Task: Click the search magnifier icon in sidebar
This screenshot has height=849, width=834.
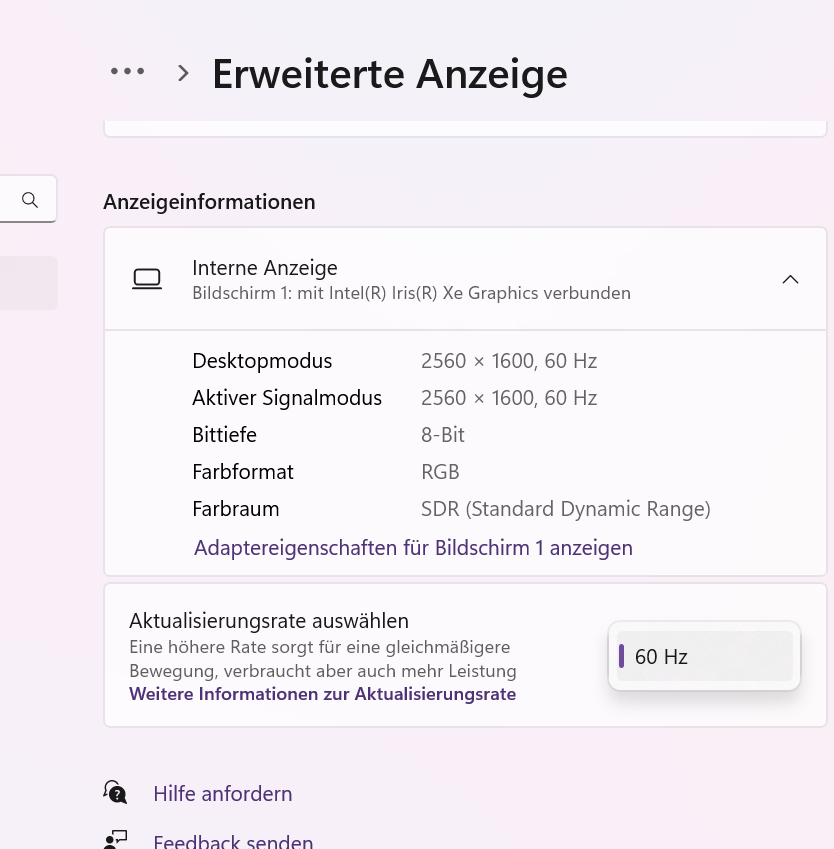Action: click(27, 198)
